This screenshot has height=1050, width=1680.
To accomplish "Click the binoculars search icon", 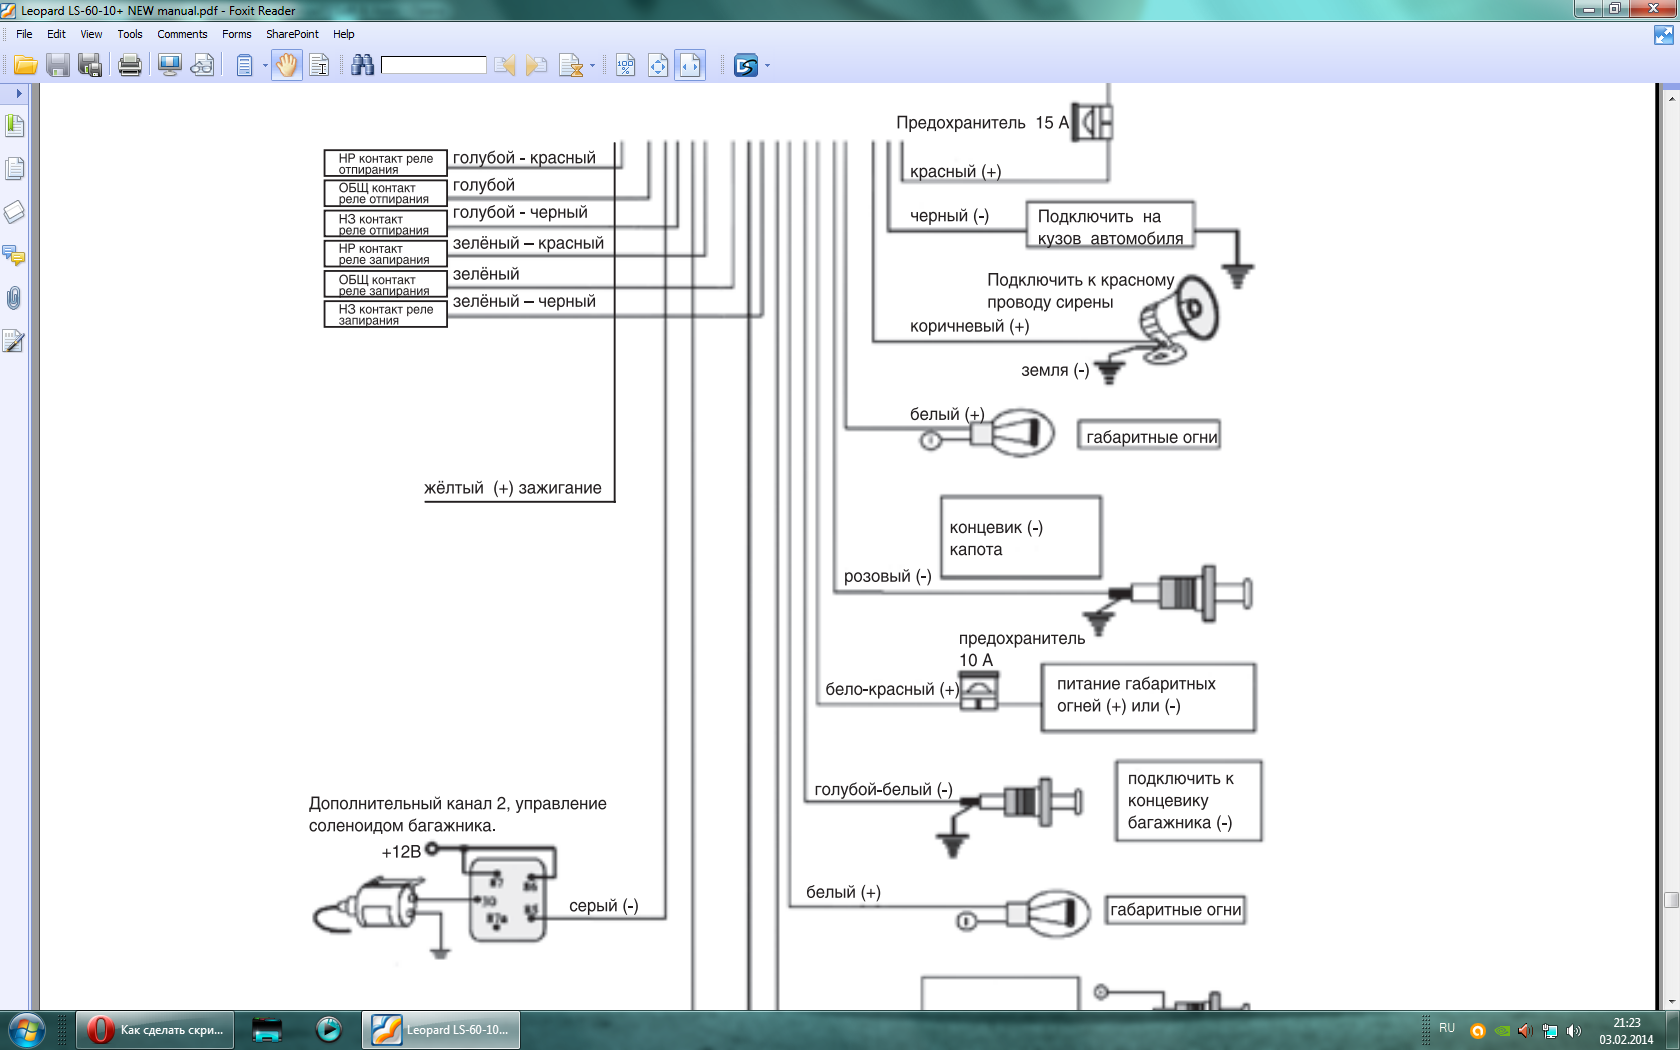I will click(x=362, y=66).
